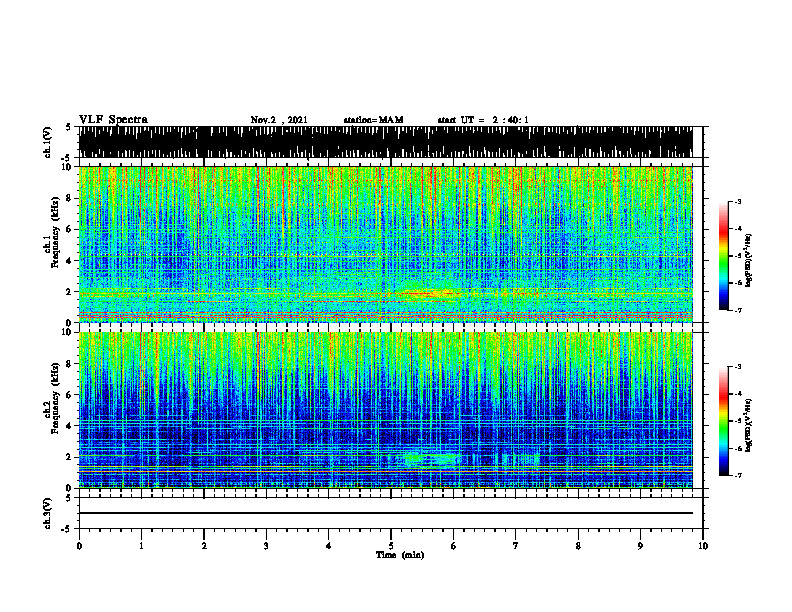Click the ch.2 spectrogram colorbar
This screenshot has height=612, width=792.
click(723, 421)
